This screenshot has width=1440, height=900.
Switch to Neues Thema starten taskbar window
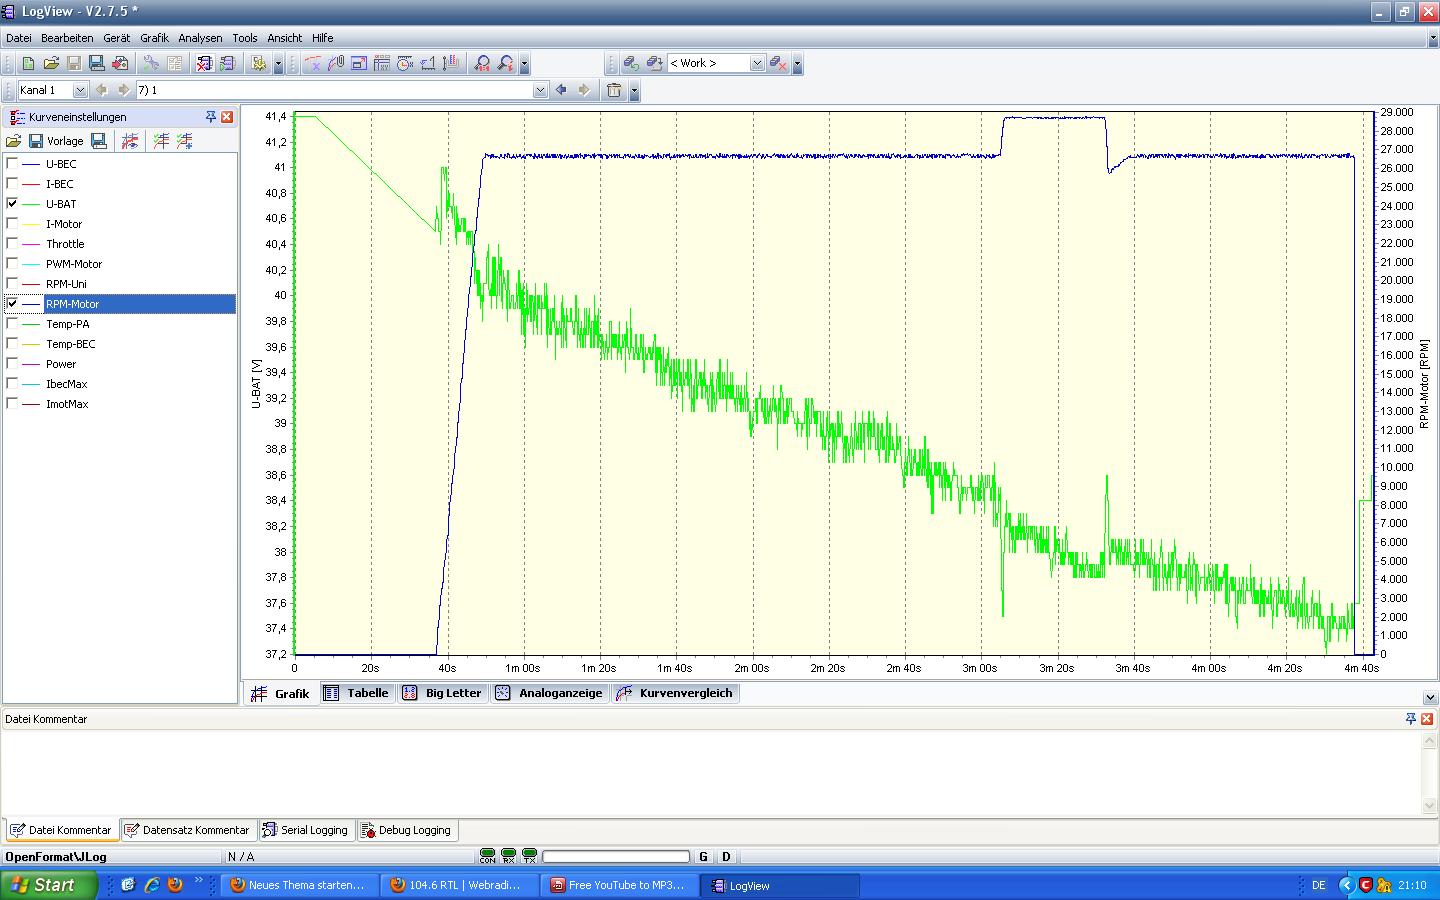click(301, 885)
